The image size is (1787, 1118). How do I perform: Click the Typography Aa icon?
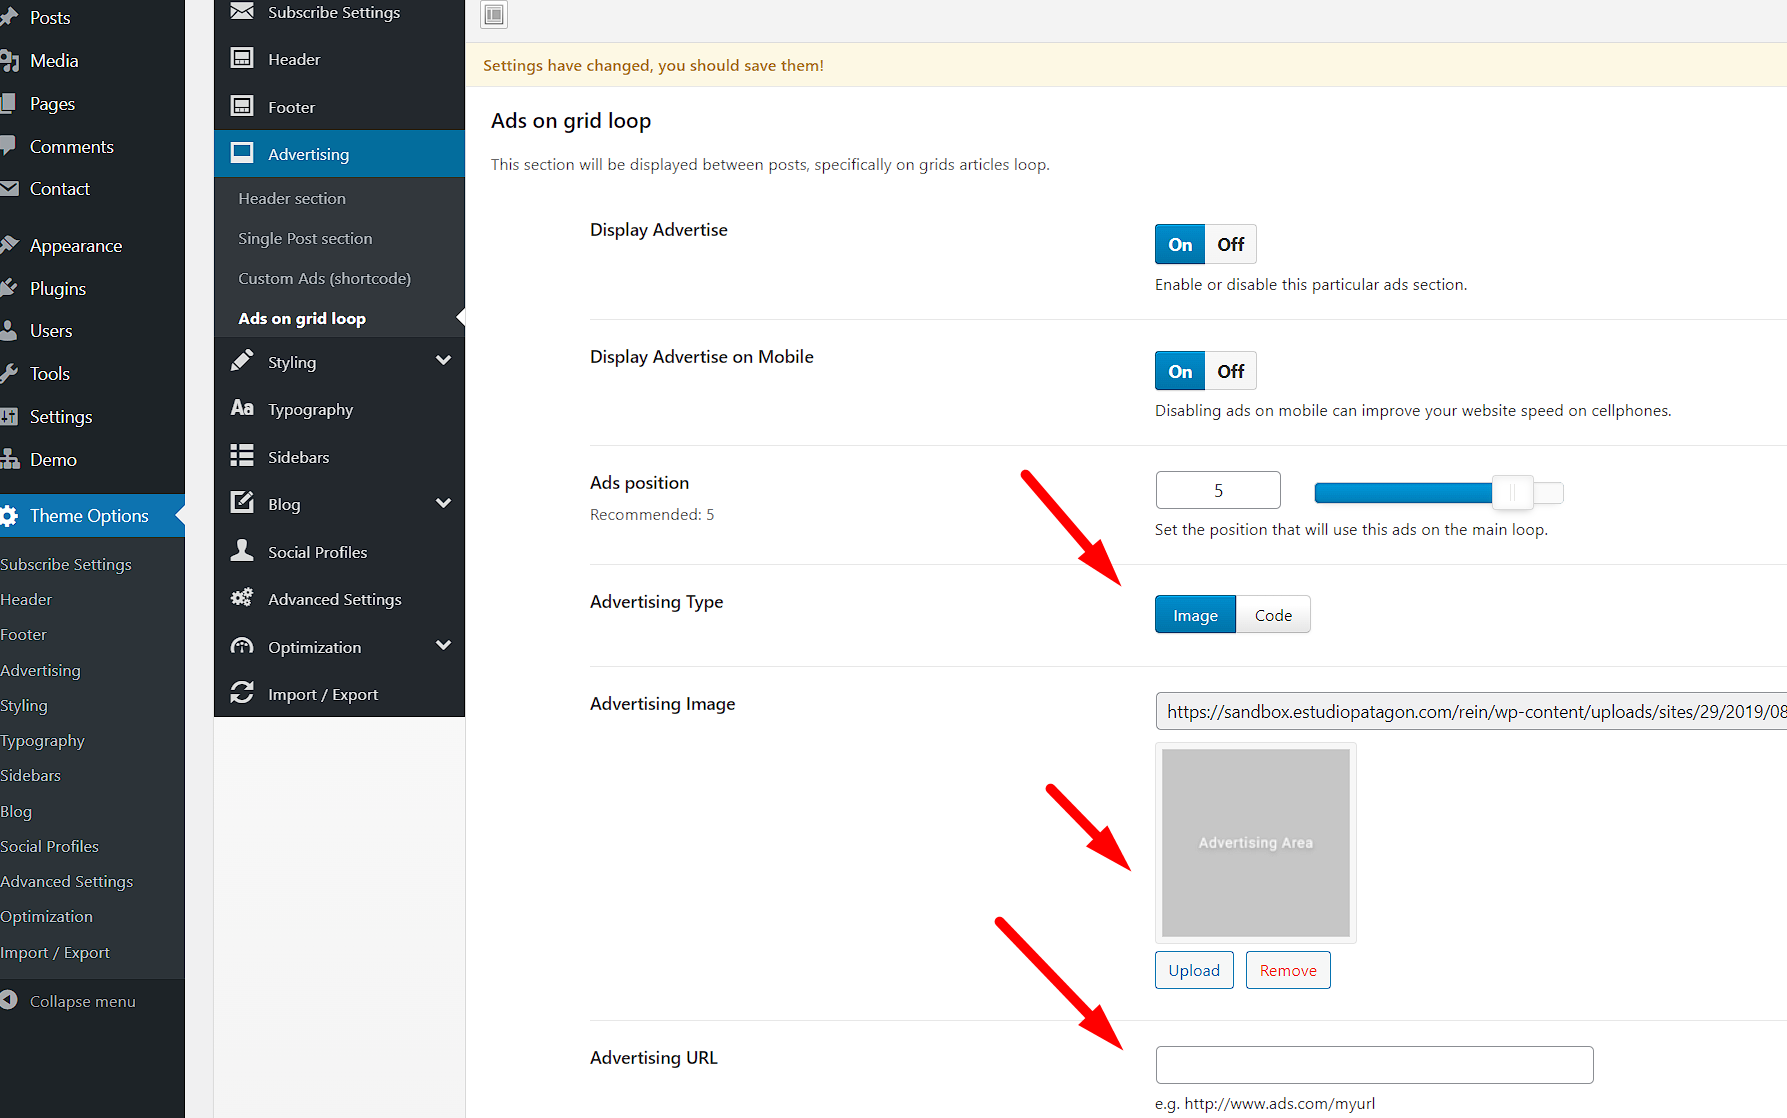(242, 408)
